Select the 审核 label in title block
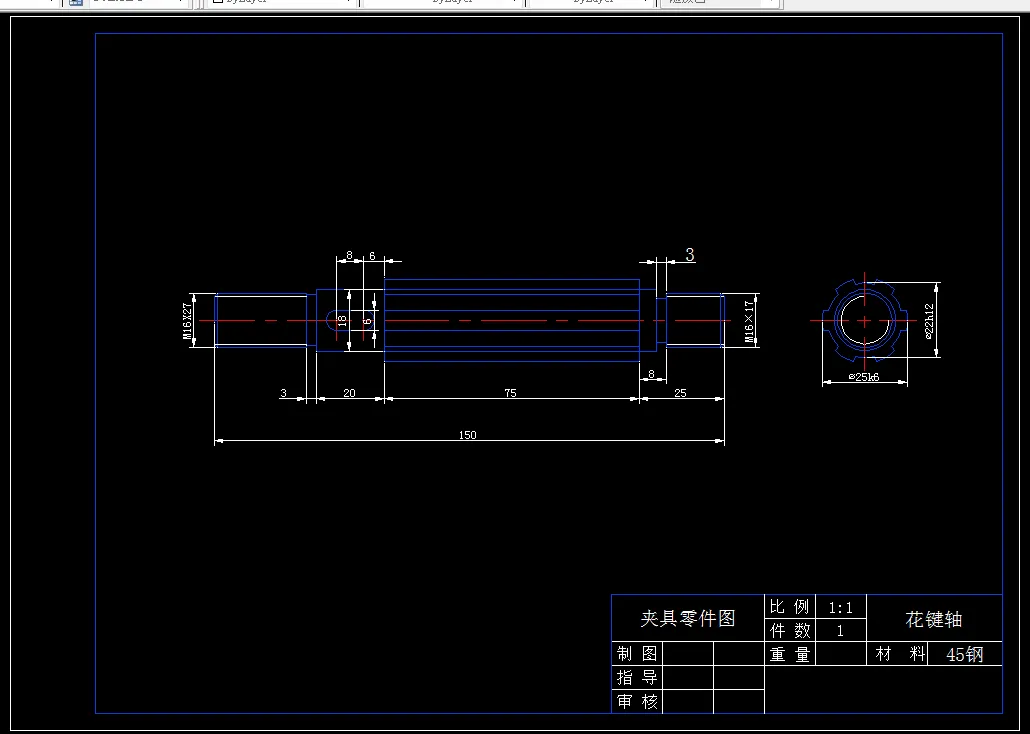The width and height of the screenshot is (1030, 734). pyautogui.click(x=637, y=701)
